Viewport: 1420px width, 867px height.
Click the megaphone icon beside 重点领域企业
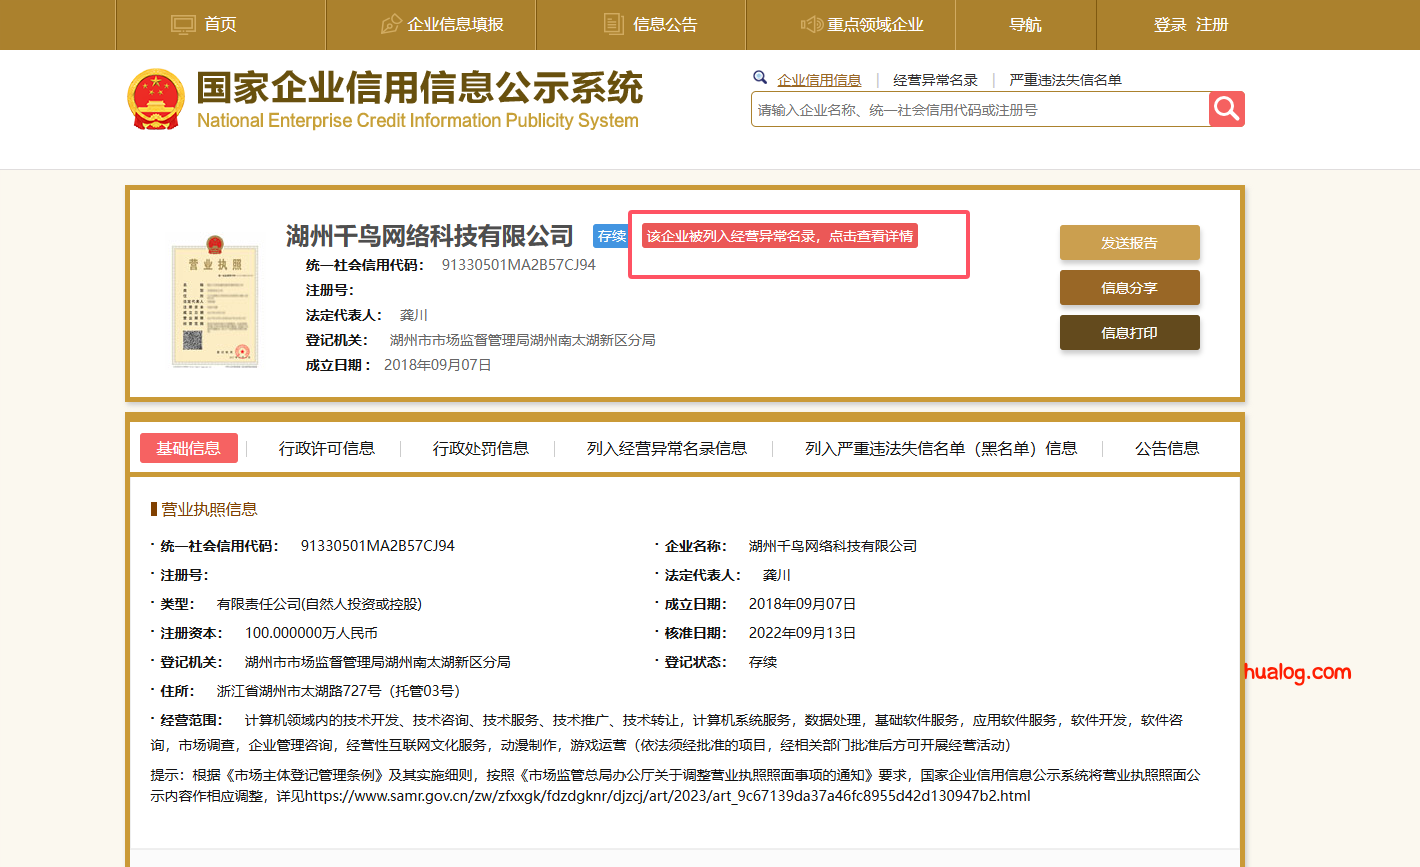[811, 24]
